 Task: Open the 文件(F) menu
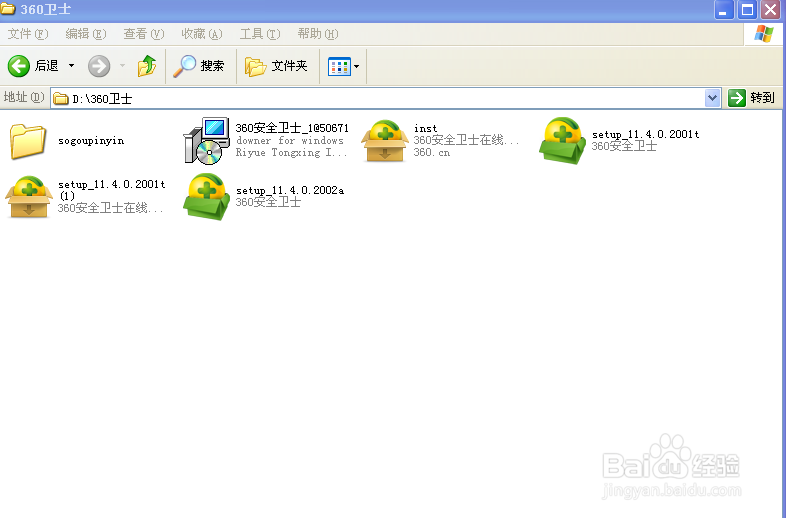(x=28, y=34)
